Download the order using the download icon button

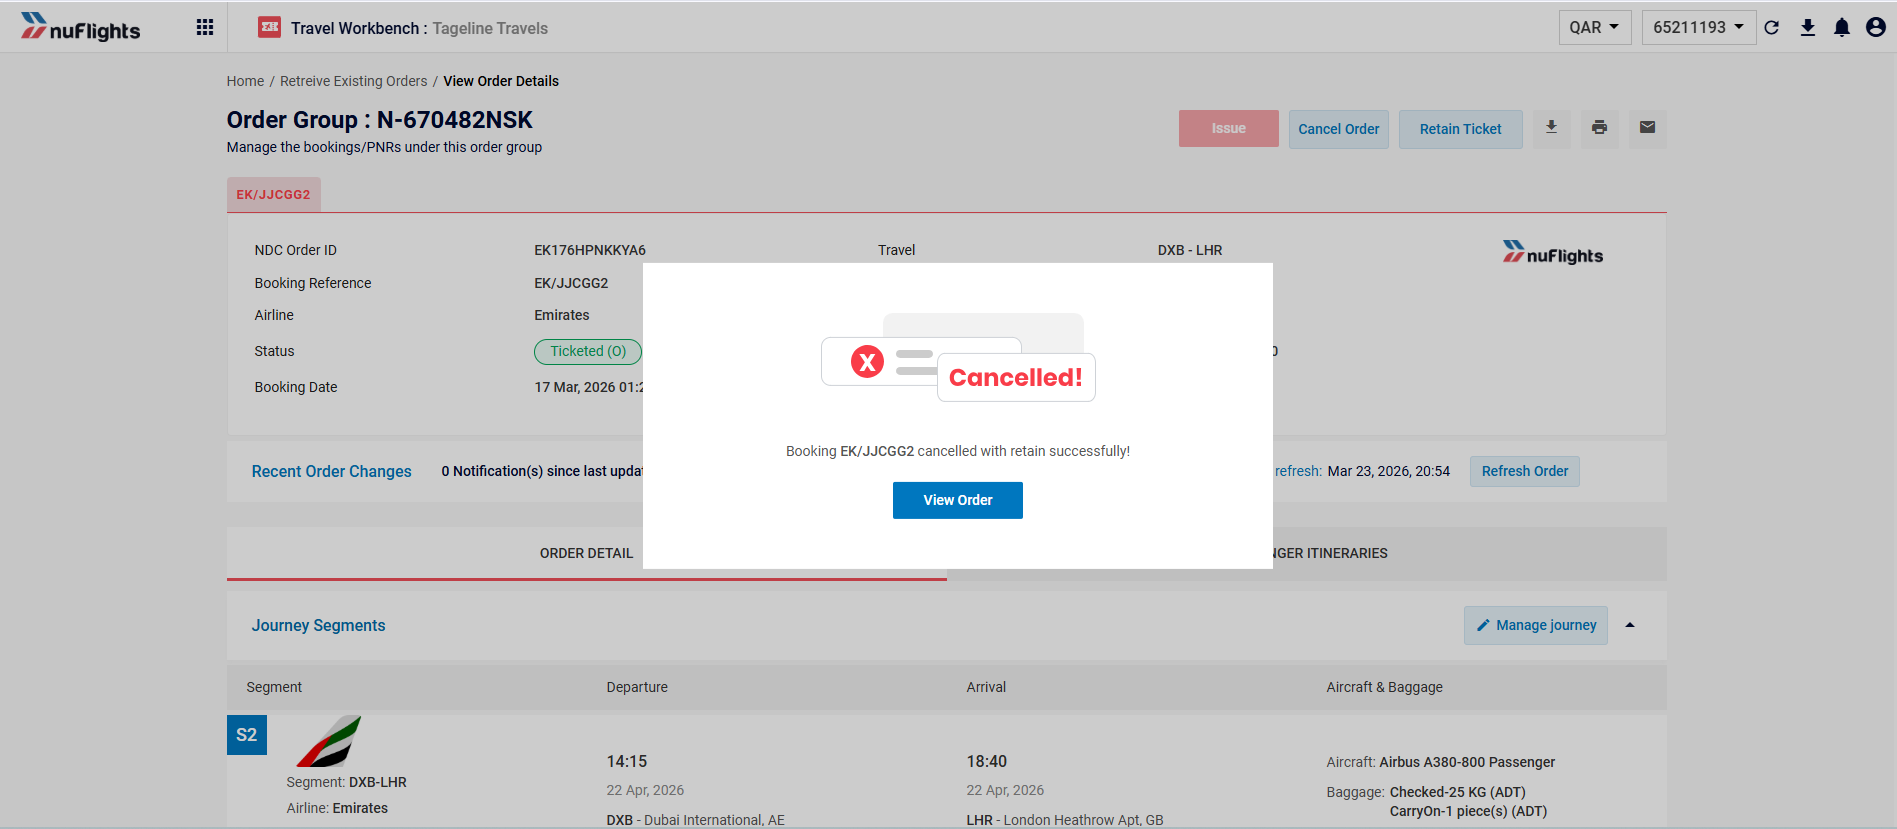(x=1551, y=128)
